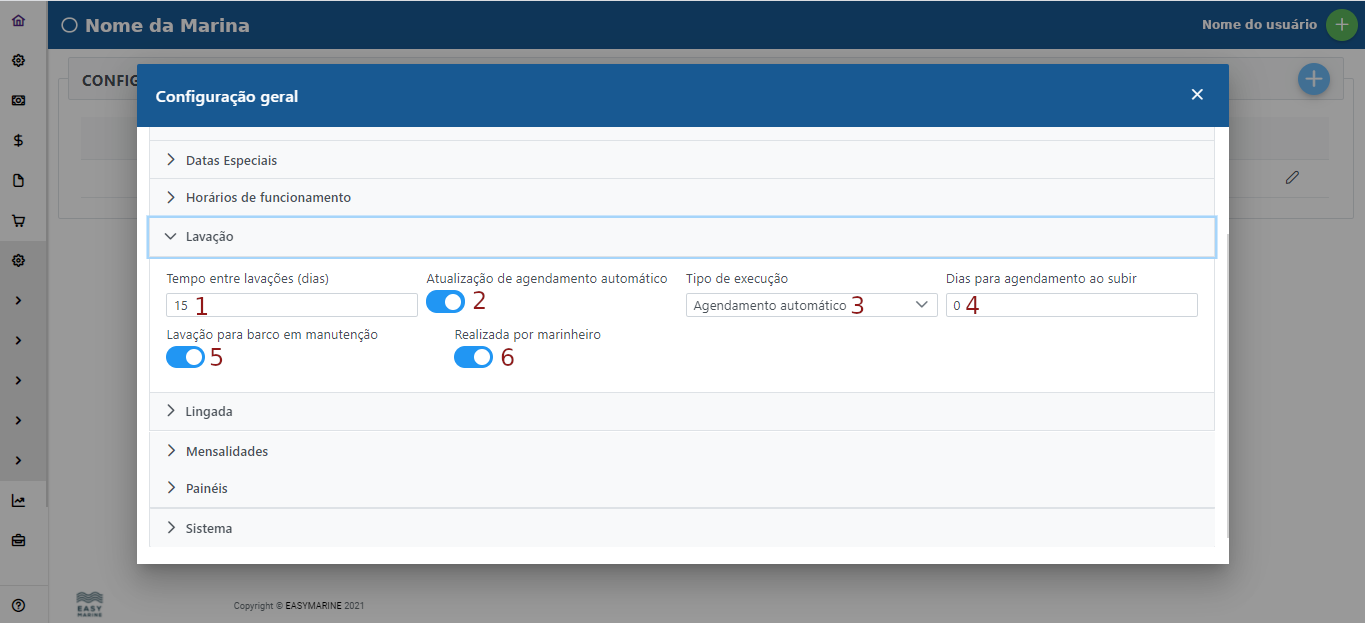Select the reports chart icon in the sidebar
The height and width of the screenshot is (623, 1365).
pyautogui.click(x=17, y=500)
